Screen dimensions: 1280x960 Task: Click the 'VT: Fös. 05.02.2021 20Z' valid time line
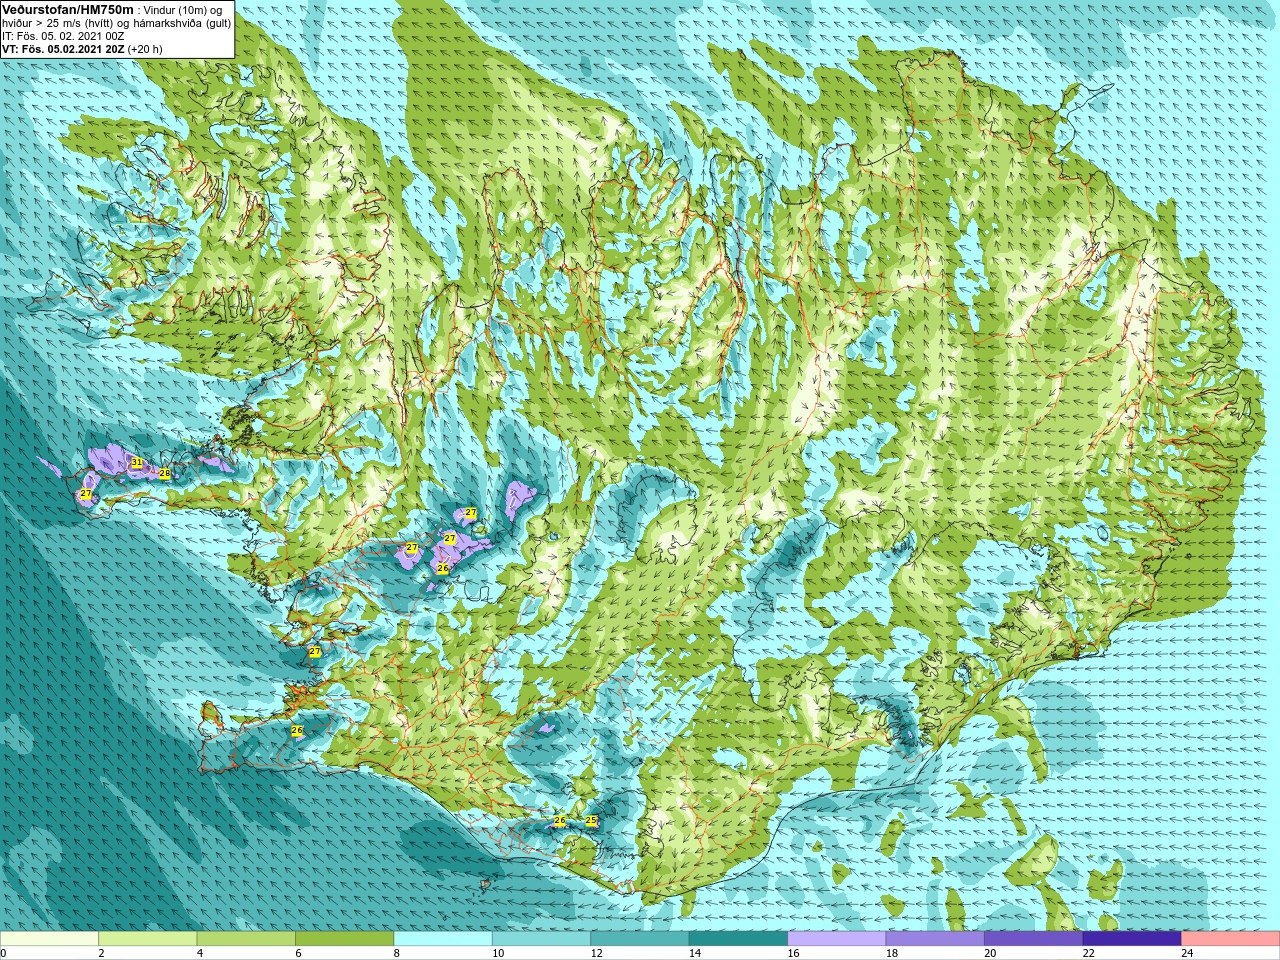(x=64, y=48)
